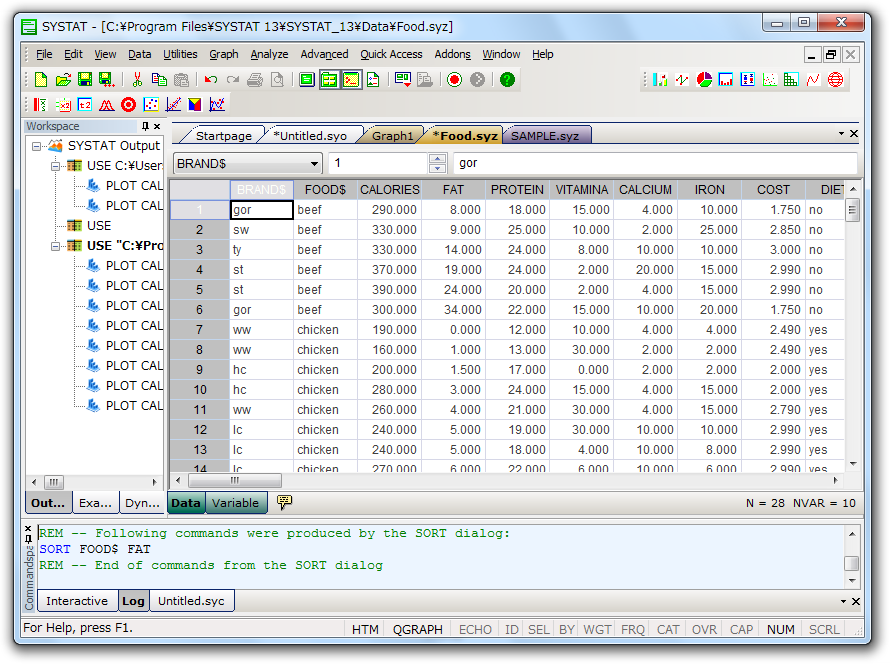Click the Cut scissors icon
Image resolution: width=890 pixels, height=664 pixels.
coord(137,79)
